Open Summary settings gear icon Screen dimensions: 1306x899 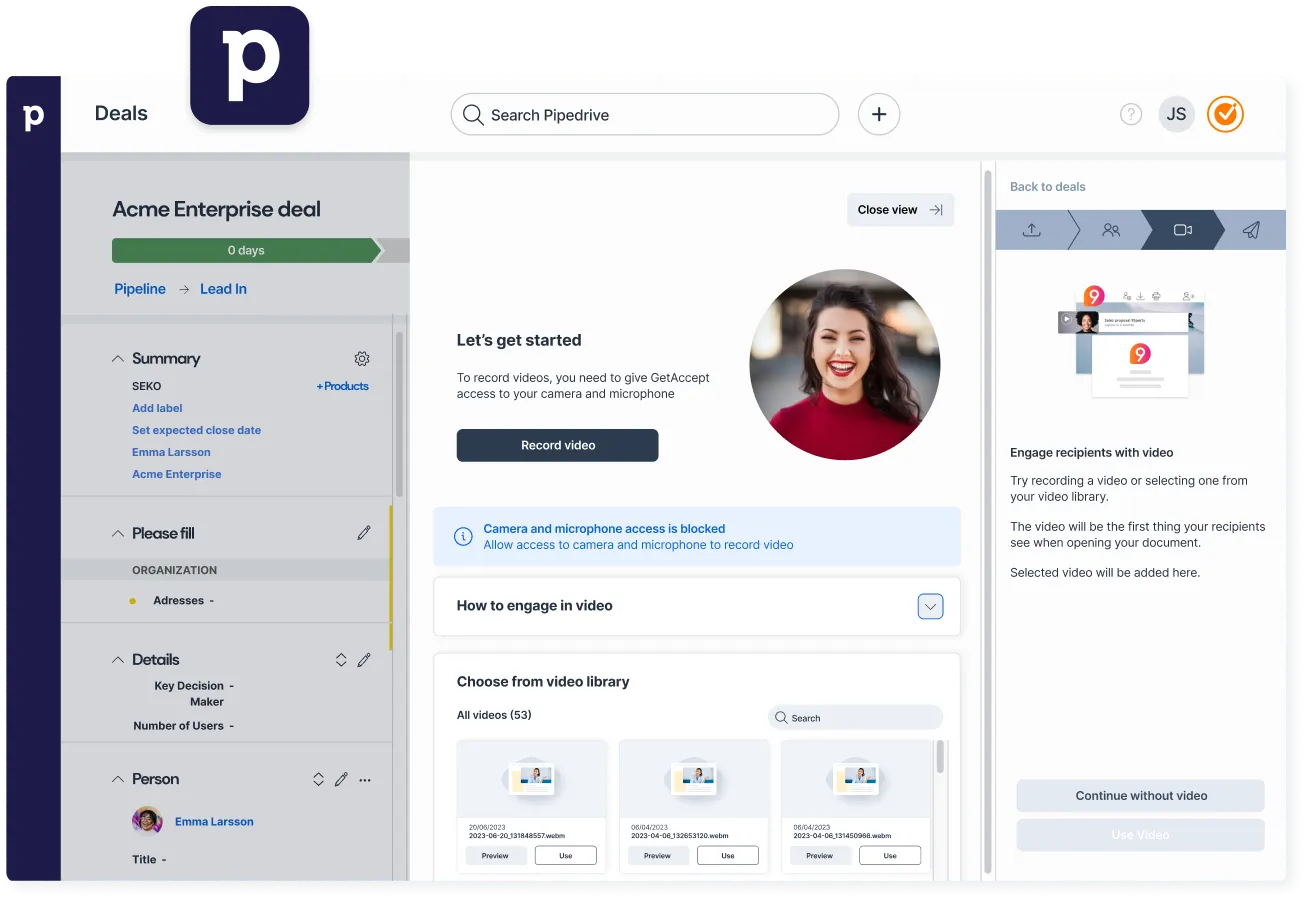pyautogui.click(x=362, y=358)
